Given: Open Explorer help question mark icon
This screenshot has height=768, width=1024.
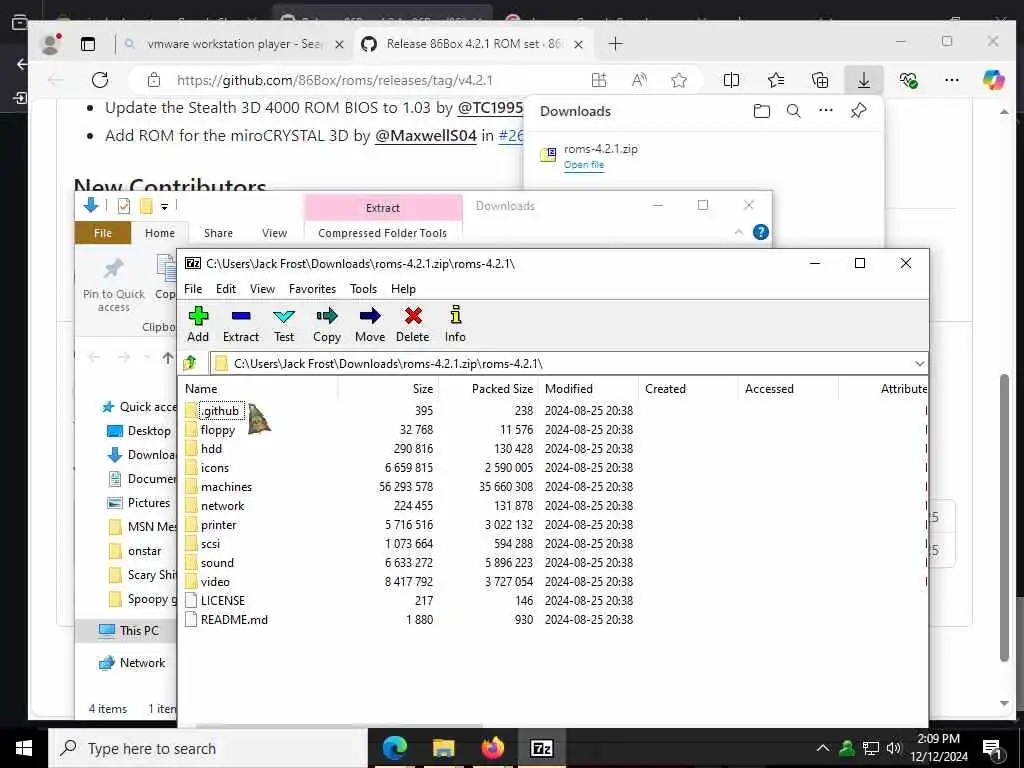Looking at the screenshot, I should (761, 232).
